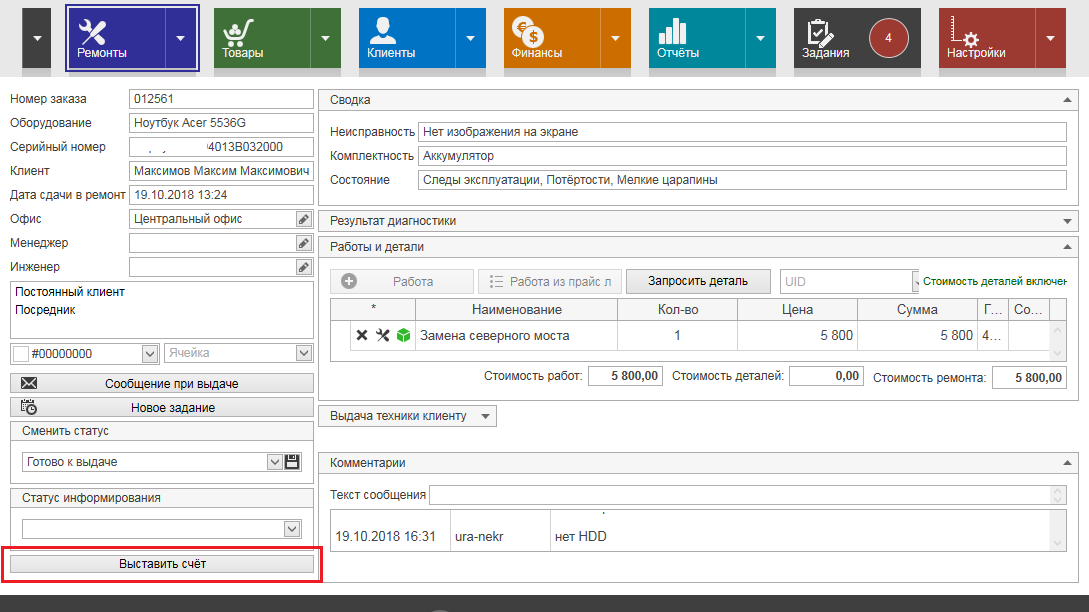Collapse the Сводка panel
Image resolution: width=1089 pixels, height=612 pixels.
click(1067, 100)
